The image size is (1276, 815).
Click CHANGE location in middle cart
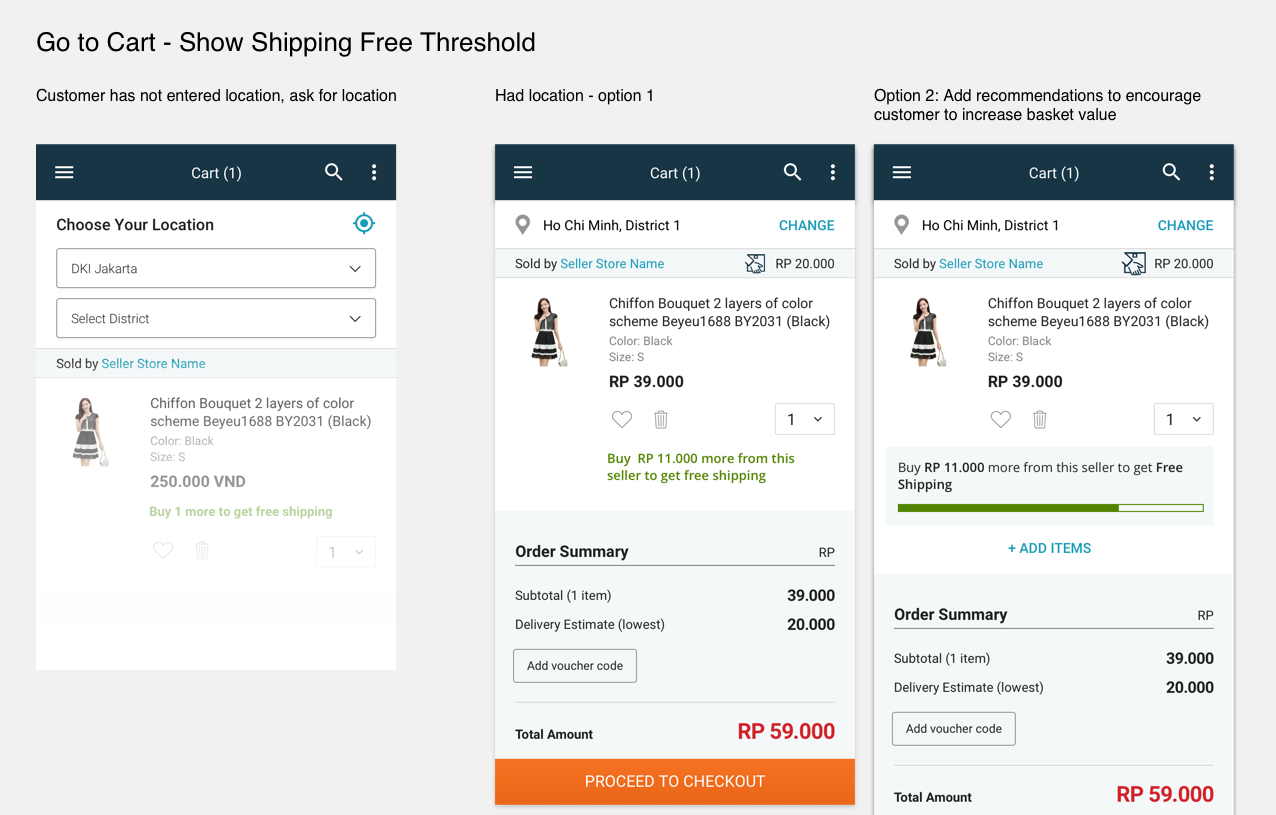806,225
